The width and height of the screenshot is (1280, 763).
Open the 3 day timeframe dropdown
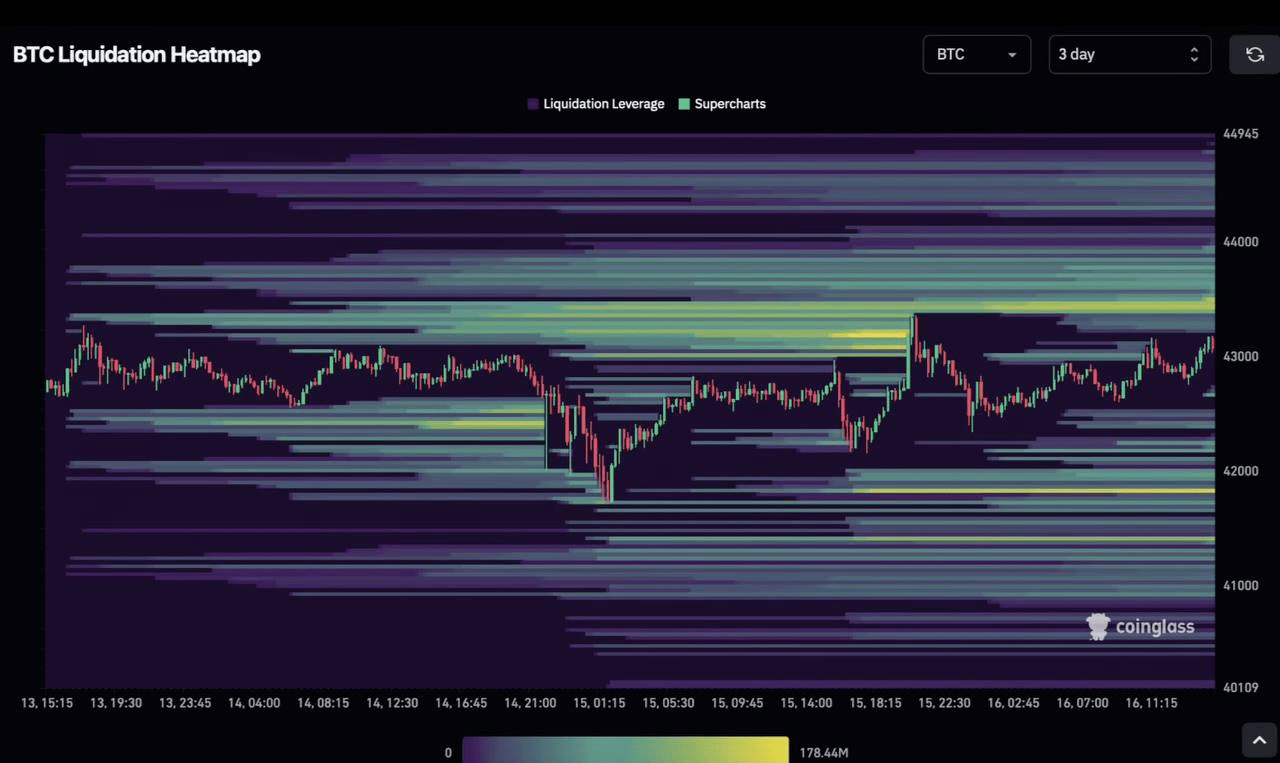point(1129,54)
